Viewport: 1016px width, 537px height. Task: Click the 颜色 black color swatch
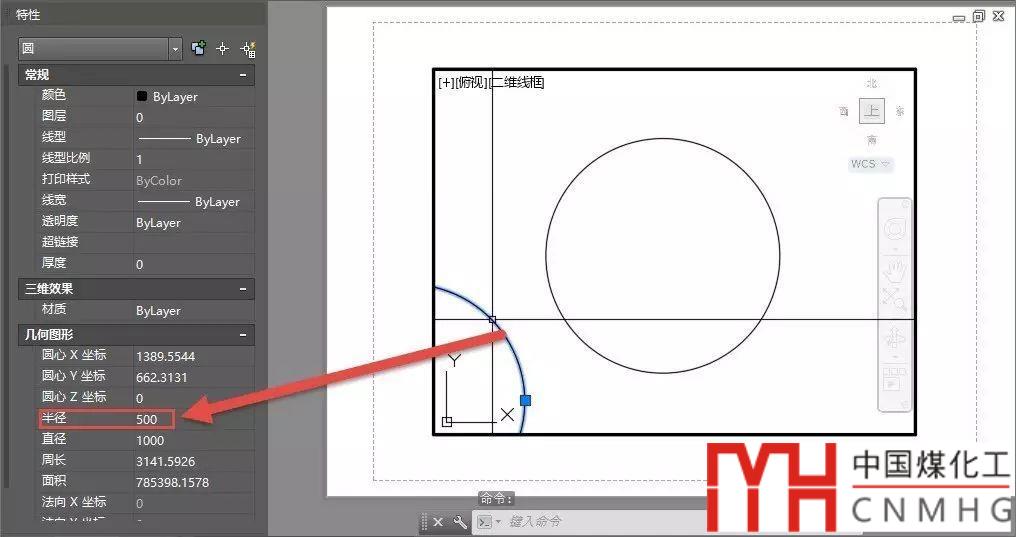(141, 96)
